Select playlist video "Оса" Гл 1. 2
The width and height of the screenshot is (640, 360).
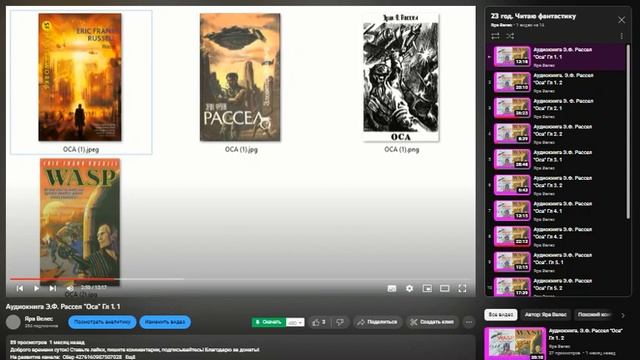556,82
